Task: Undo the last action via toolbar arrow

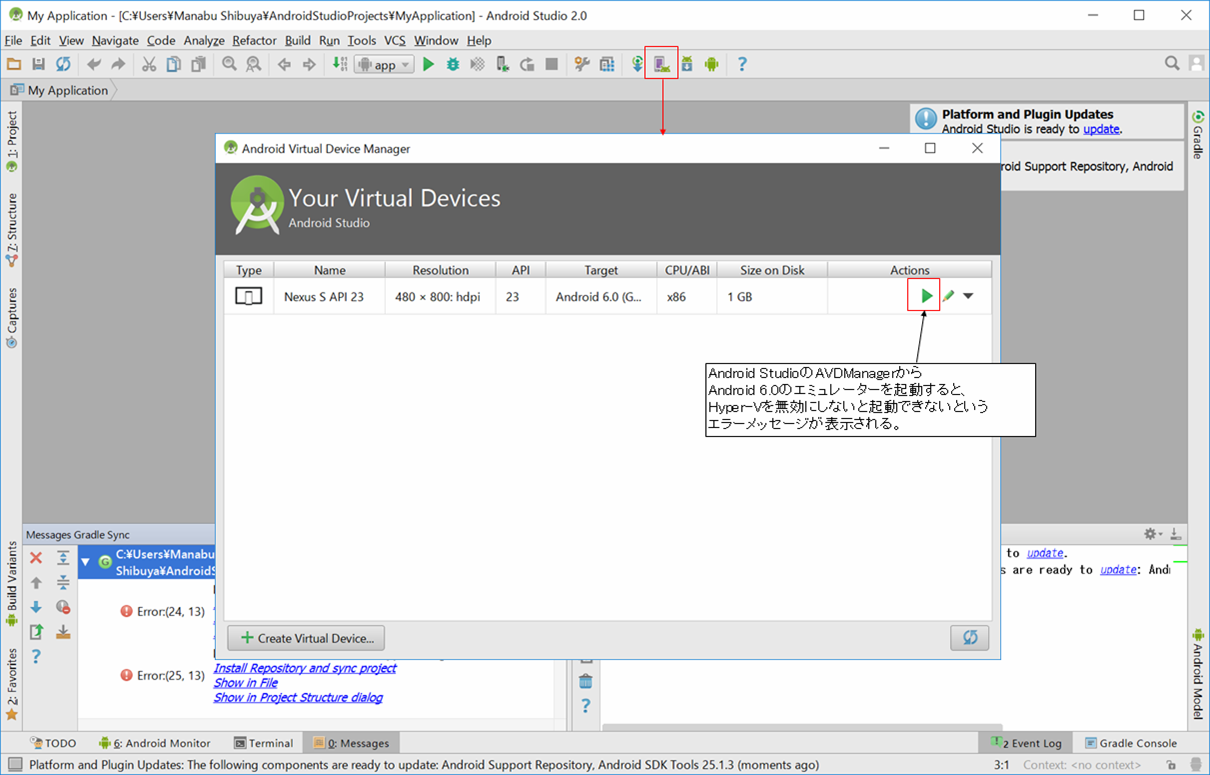Action: (94, 64)
